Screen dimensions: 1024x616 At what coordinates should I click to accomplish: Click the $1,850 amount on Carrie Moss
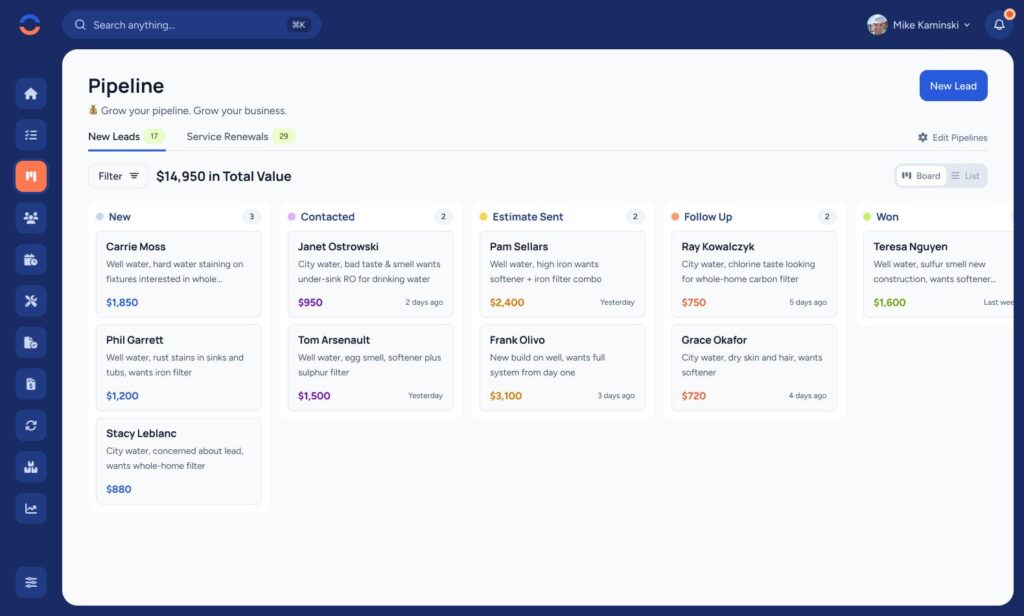pyautogui.click(x=122, y=302)
